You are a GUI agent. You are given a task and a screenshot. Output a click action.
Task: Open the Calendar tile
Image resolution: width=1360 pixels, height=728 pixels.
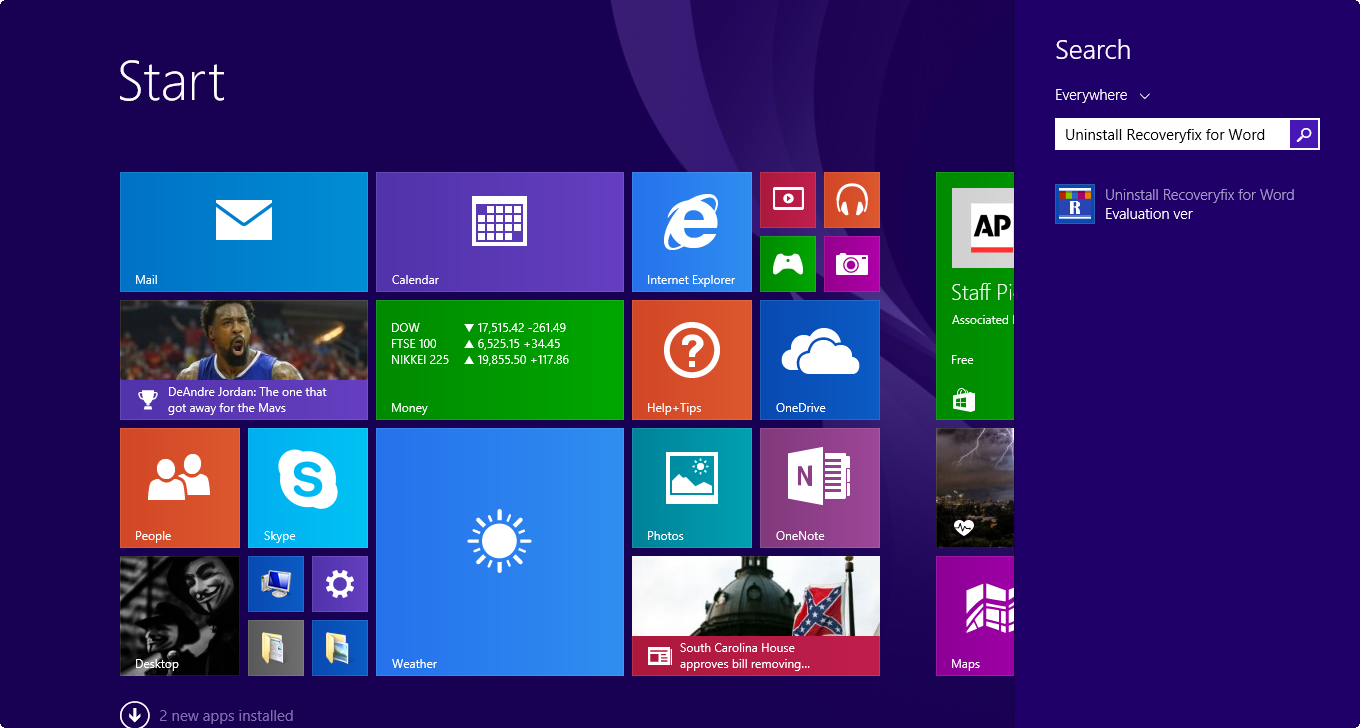(x=500, y=232)
